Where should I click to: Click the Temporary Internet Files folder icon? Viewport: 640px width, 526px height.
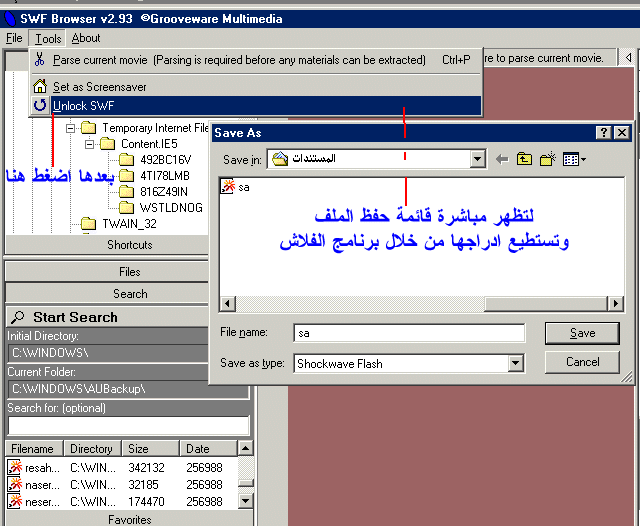coord(88,128)
